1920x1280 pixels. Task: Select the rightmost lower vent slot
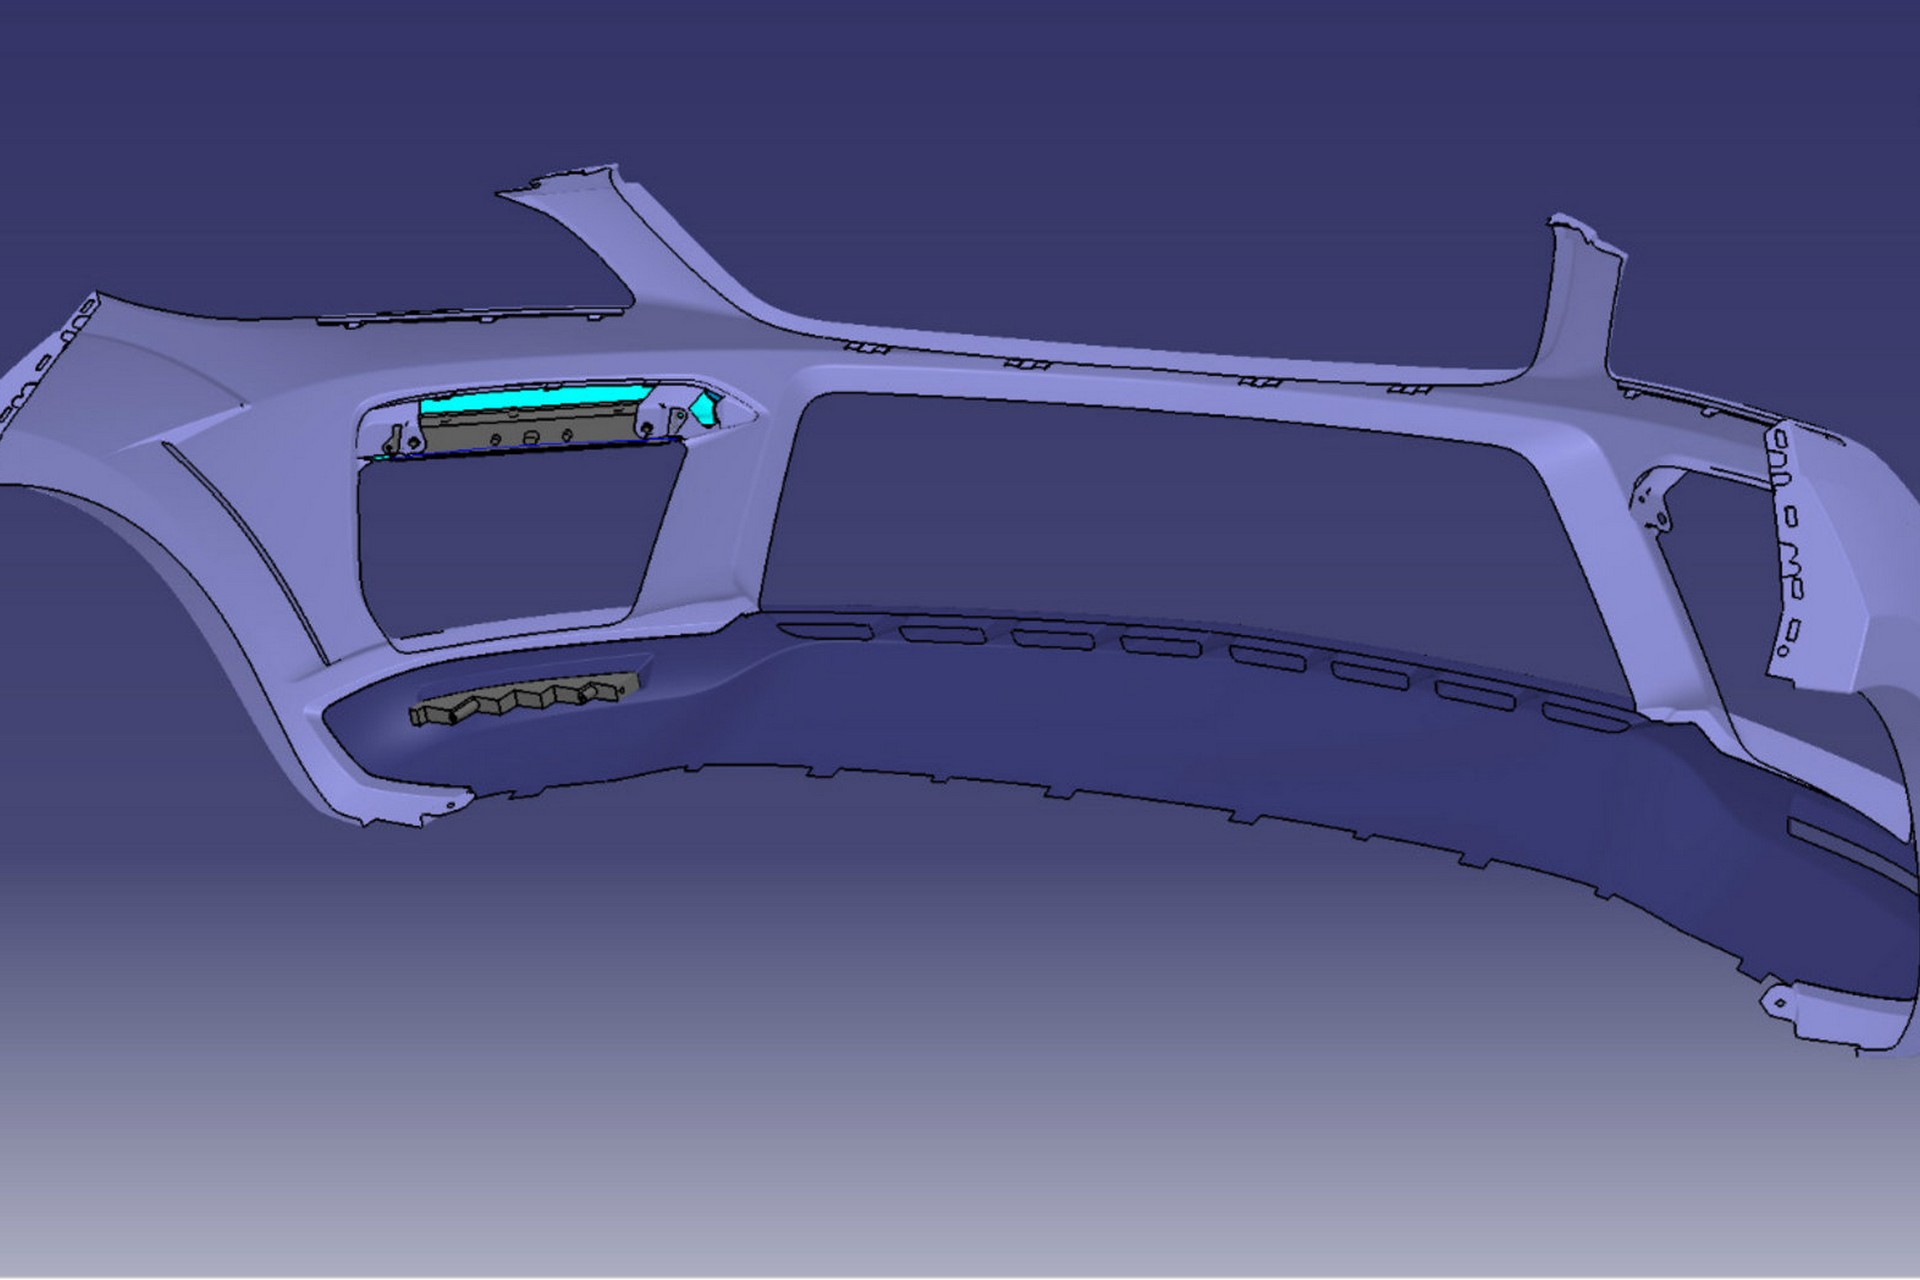[1585, 715]
